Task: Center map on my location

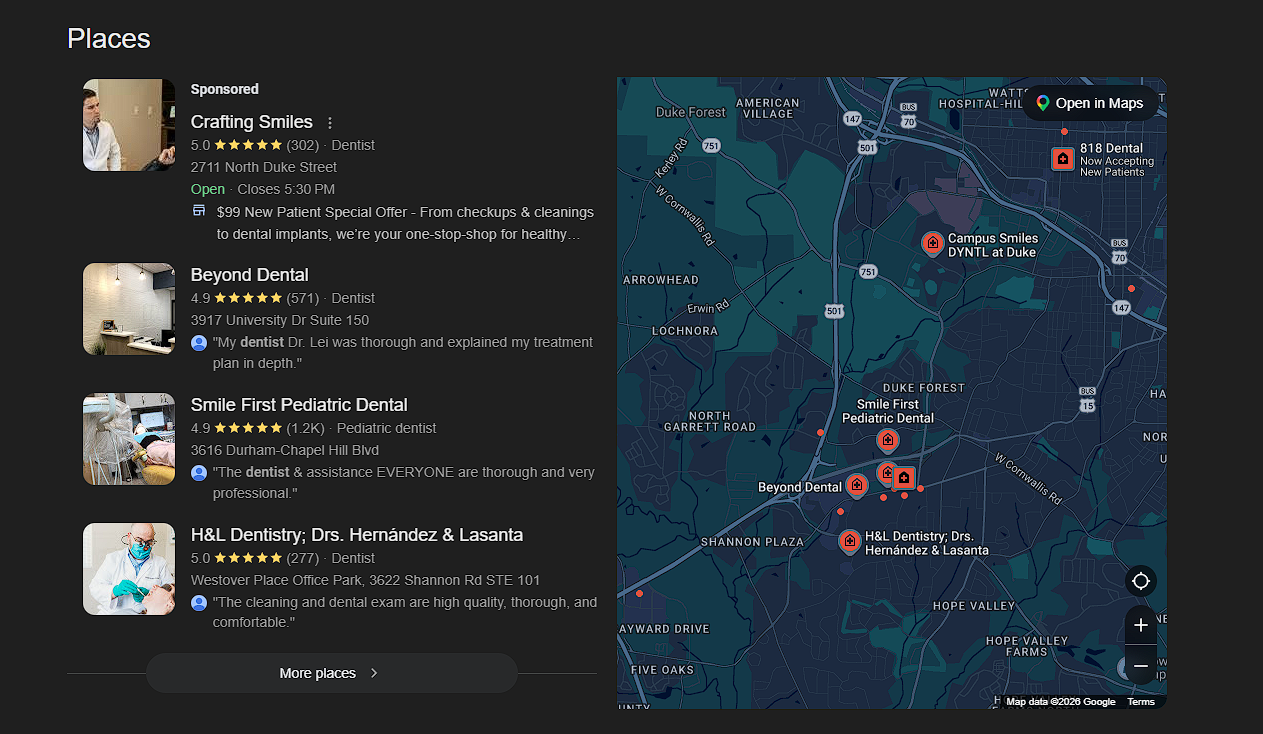Action: click(1141, 581)
